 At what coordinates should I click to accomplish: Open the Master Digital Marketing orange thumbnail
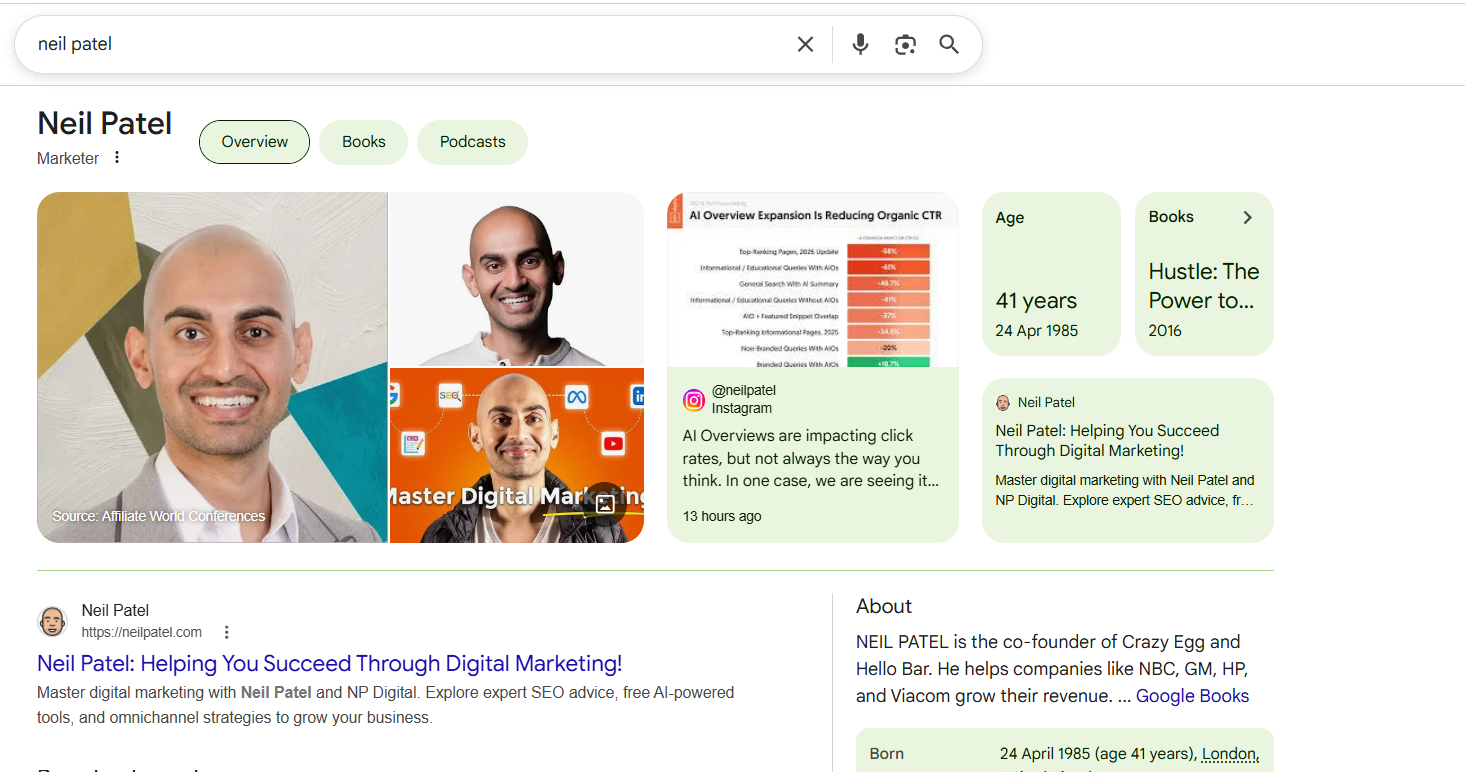click(x=516, y=456)
